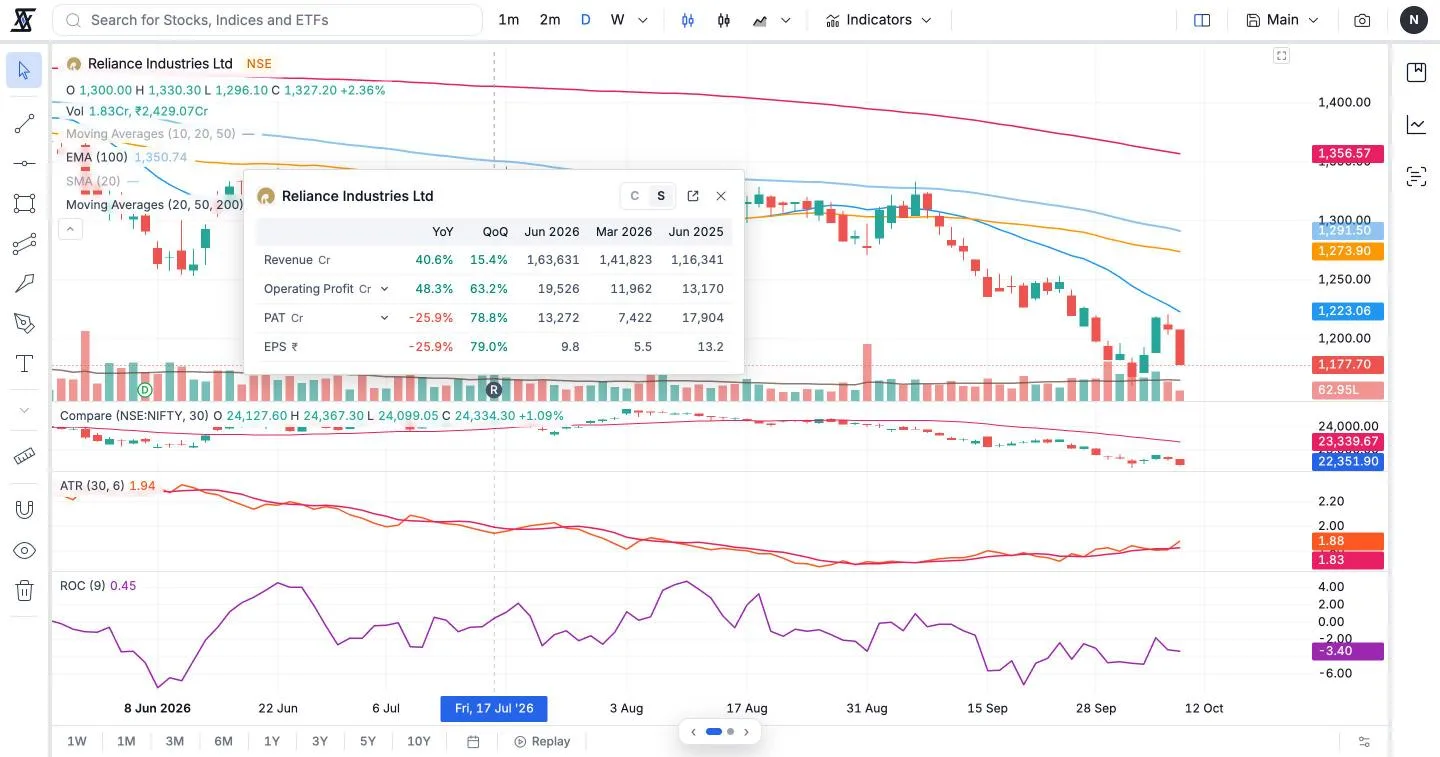
Task: Delete drawings with the trash icon
Action: pyautogui.click(x=24, y=590)
